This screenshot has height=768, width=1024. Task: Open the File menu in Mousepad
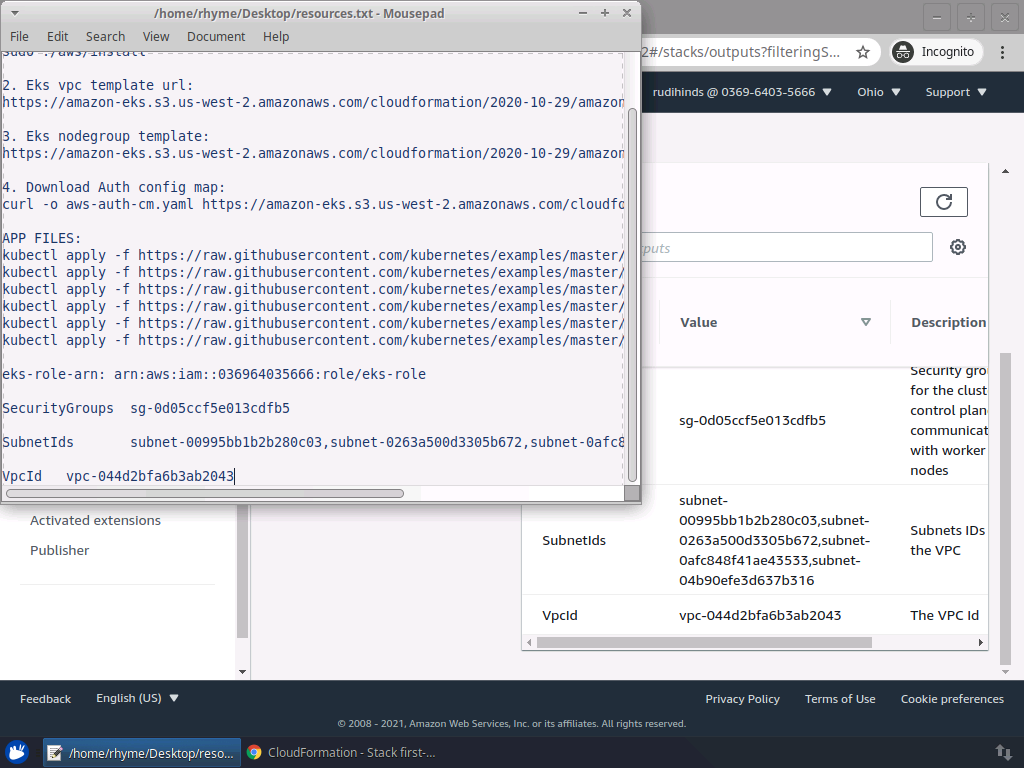point(19,37)
